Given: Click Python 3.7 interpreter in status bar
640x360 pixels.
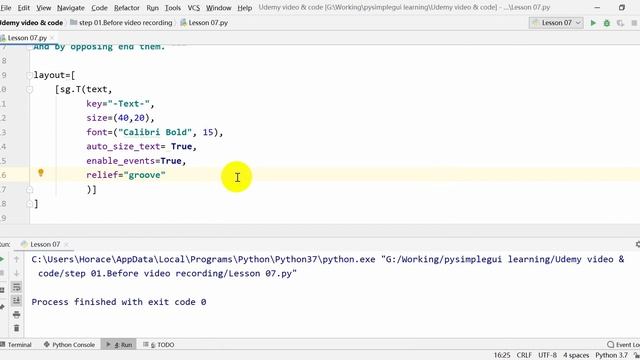Looking at the screenshot, I should tap(611, 355).
